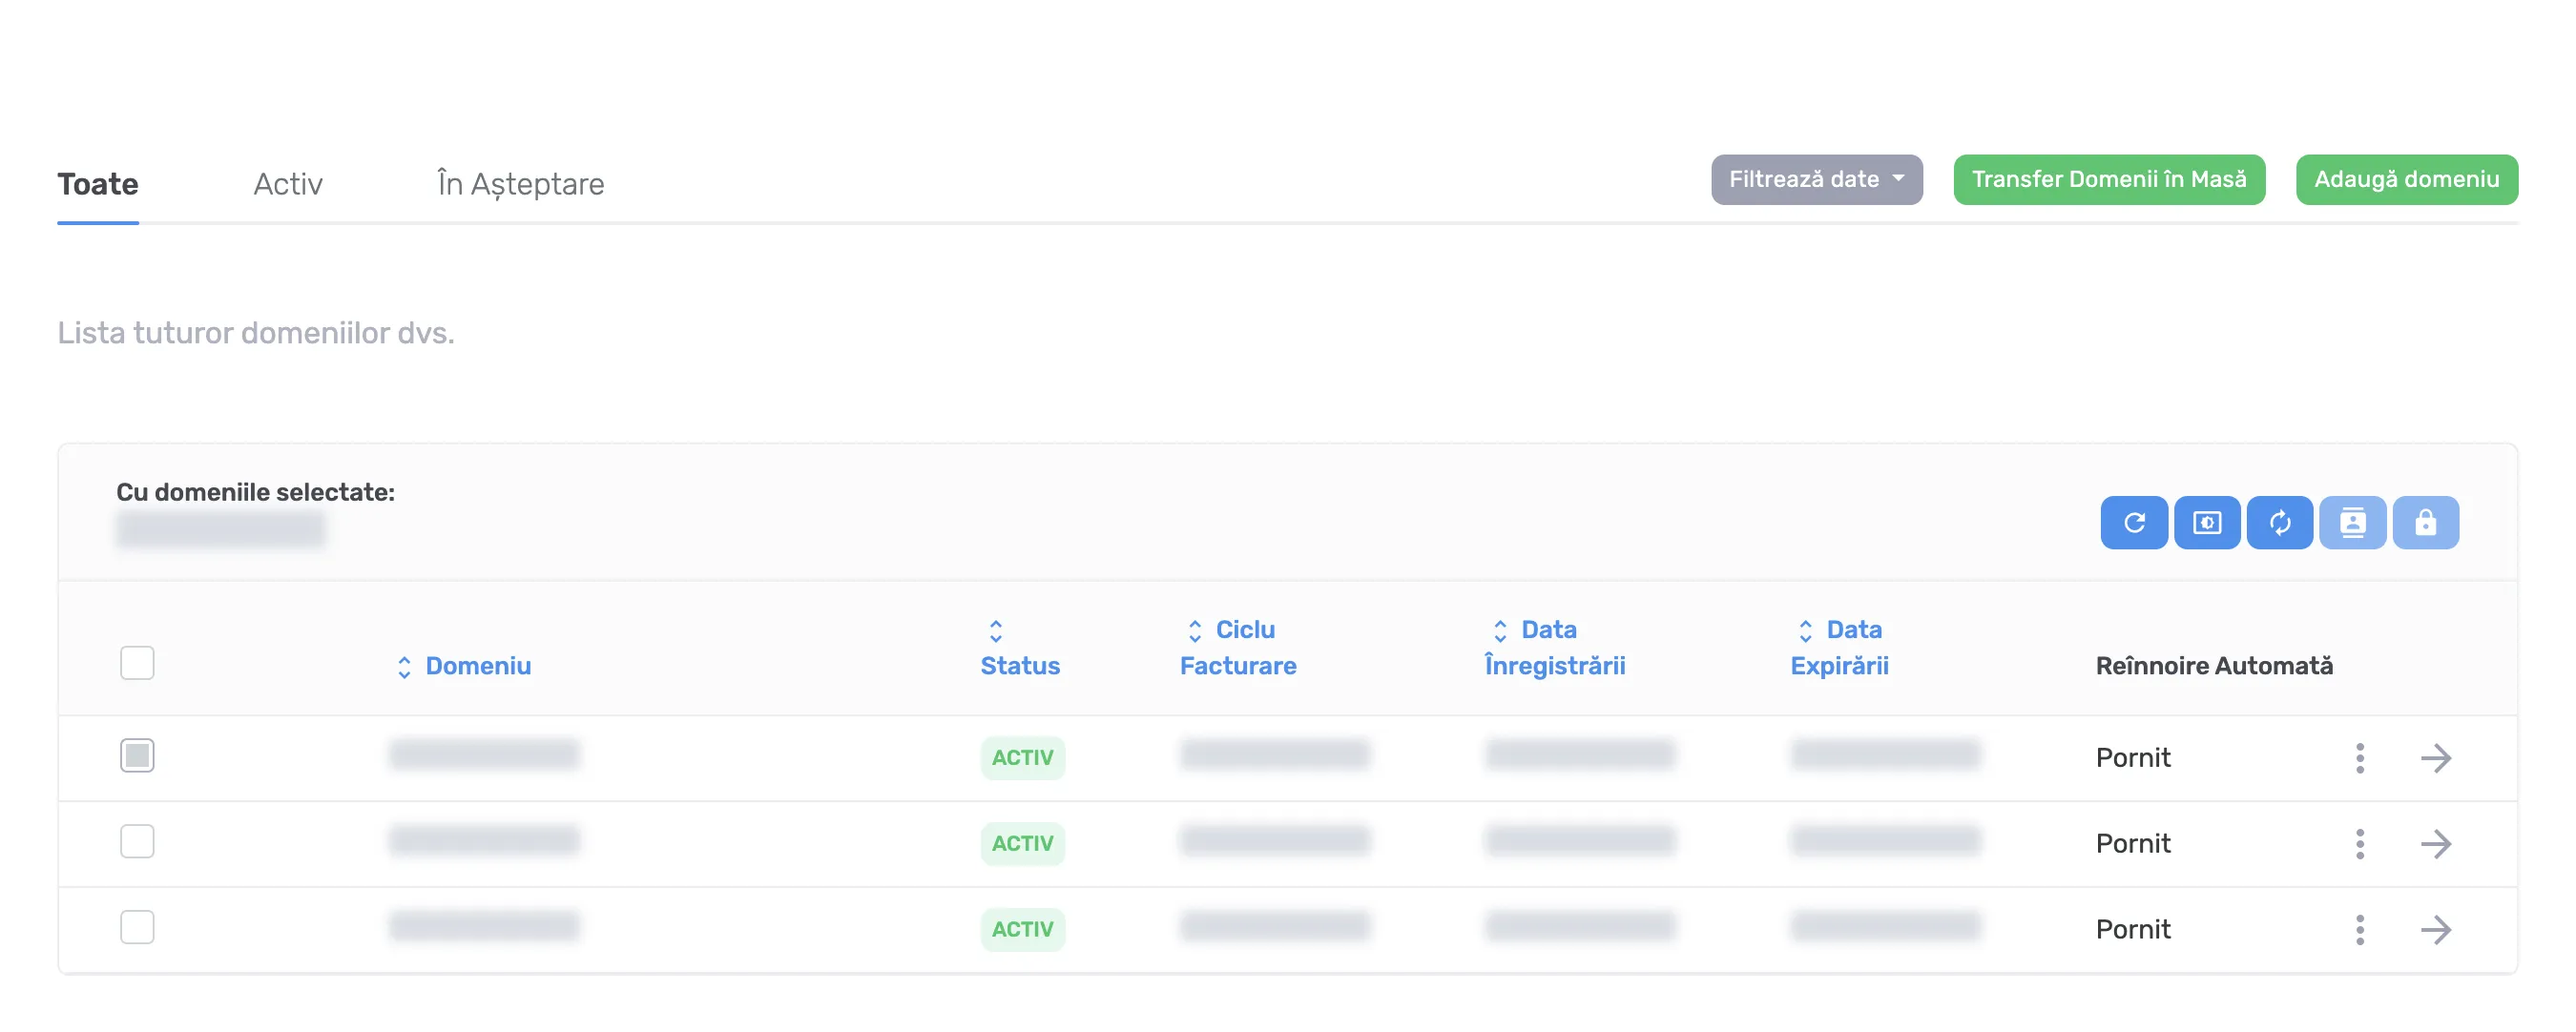Toggle checkbox of the second domain row

pos(137,841)
